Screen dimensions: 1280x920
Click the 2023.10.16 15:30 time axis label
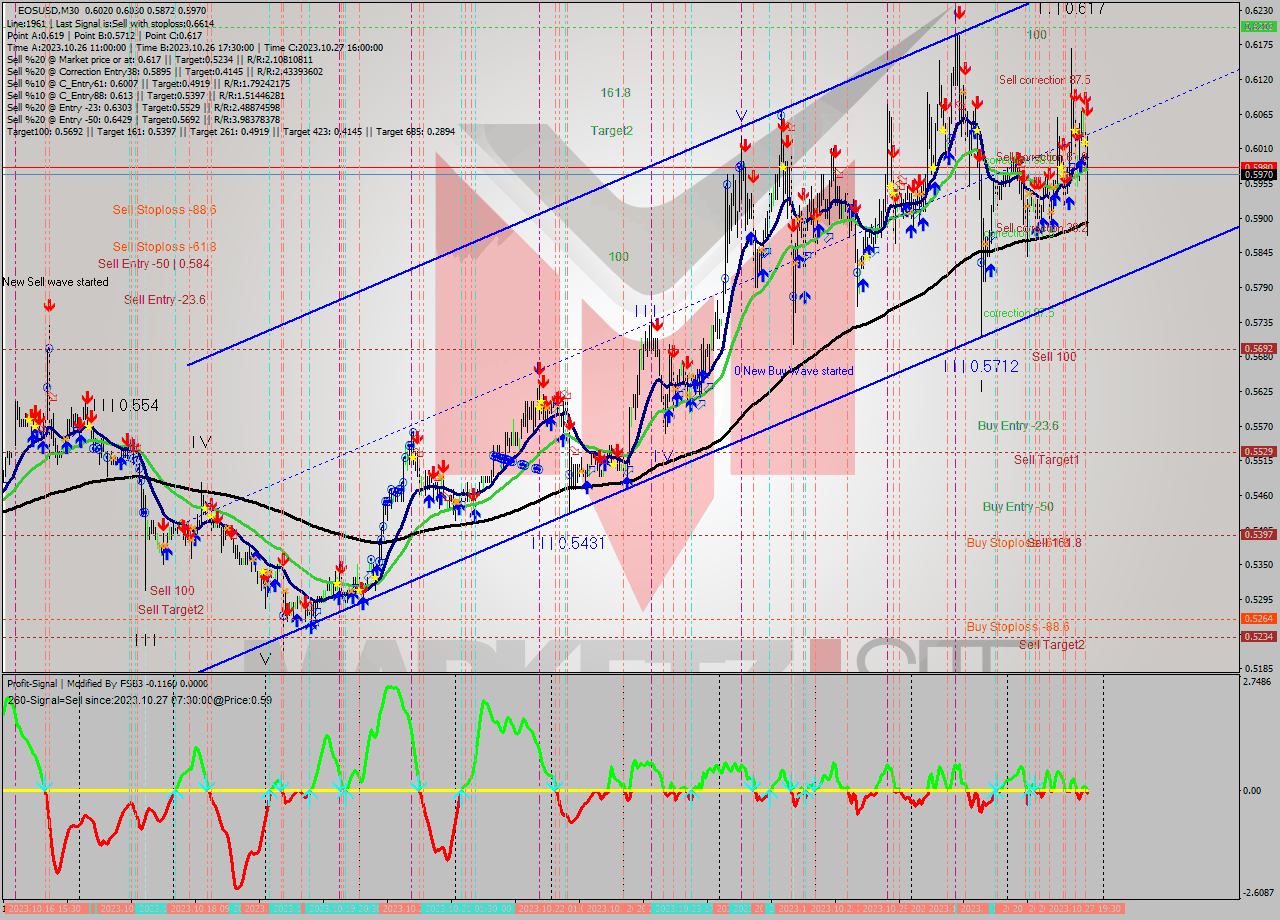click(46, 908)
